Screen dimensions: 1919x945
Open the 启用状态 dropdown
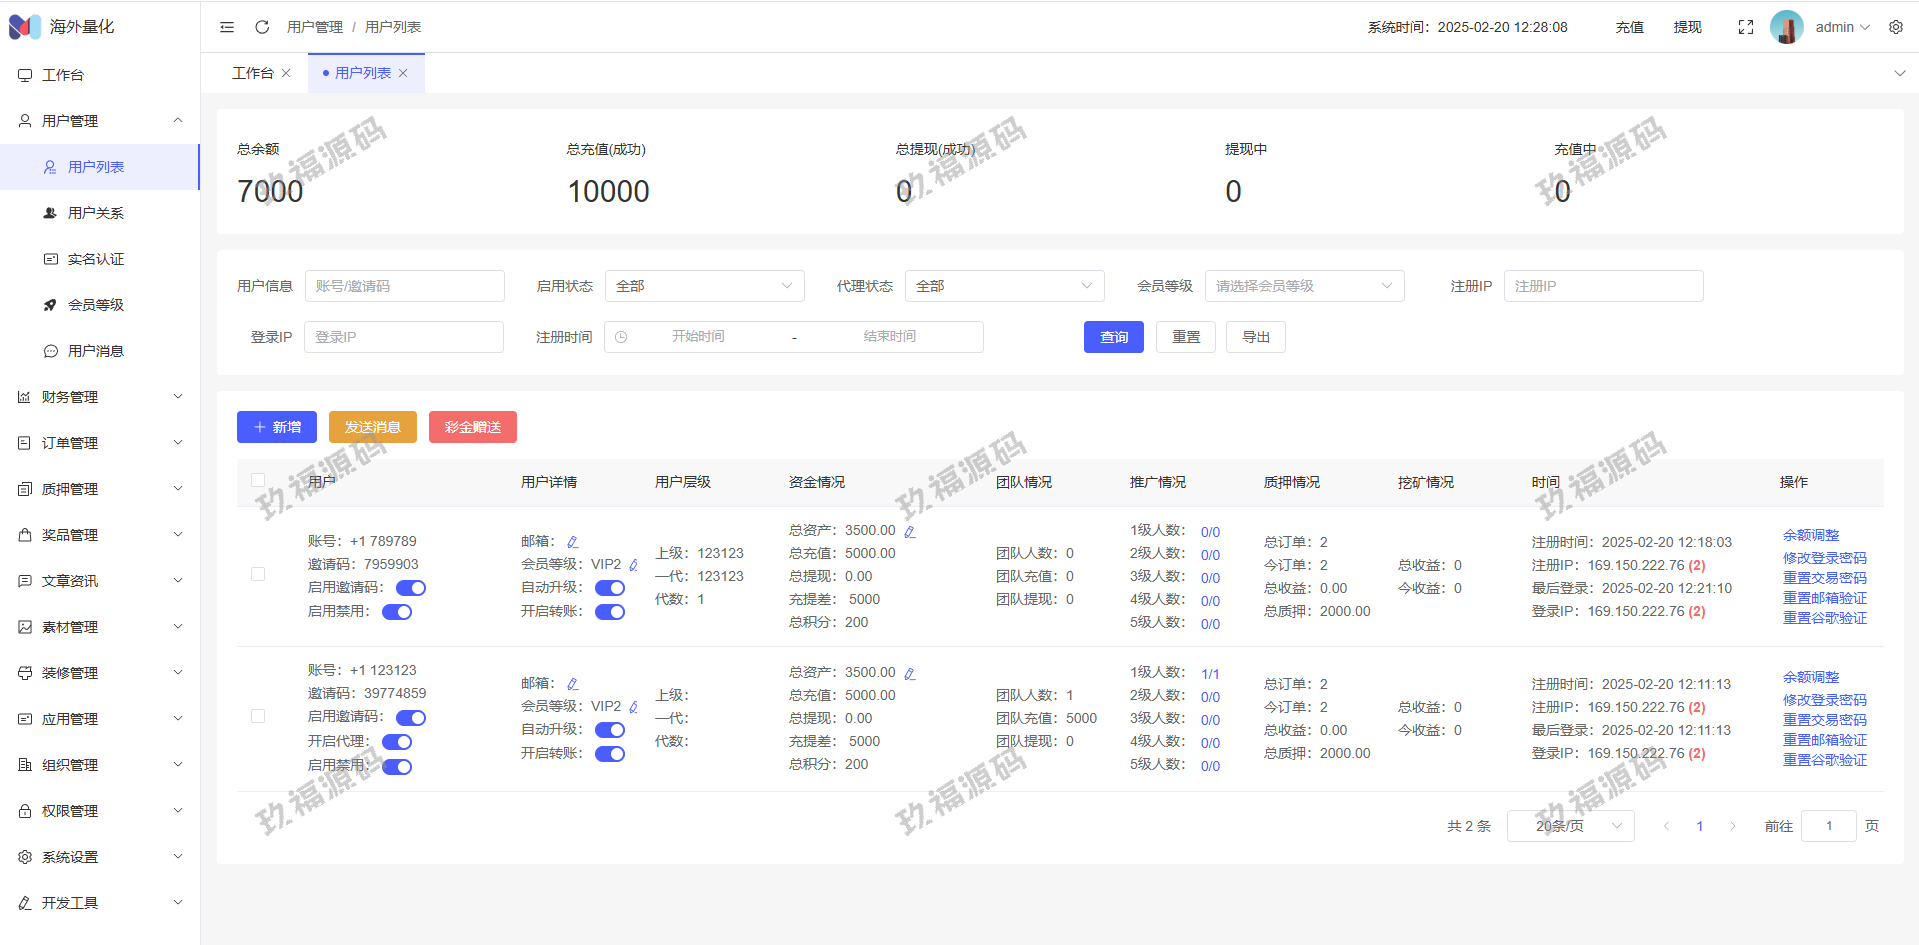(x=704, y=286)
